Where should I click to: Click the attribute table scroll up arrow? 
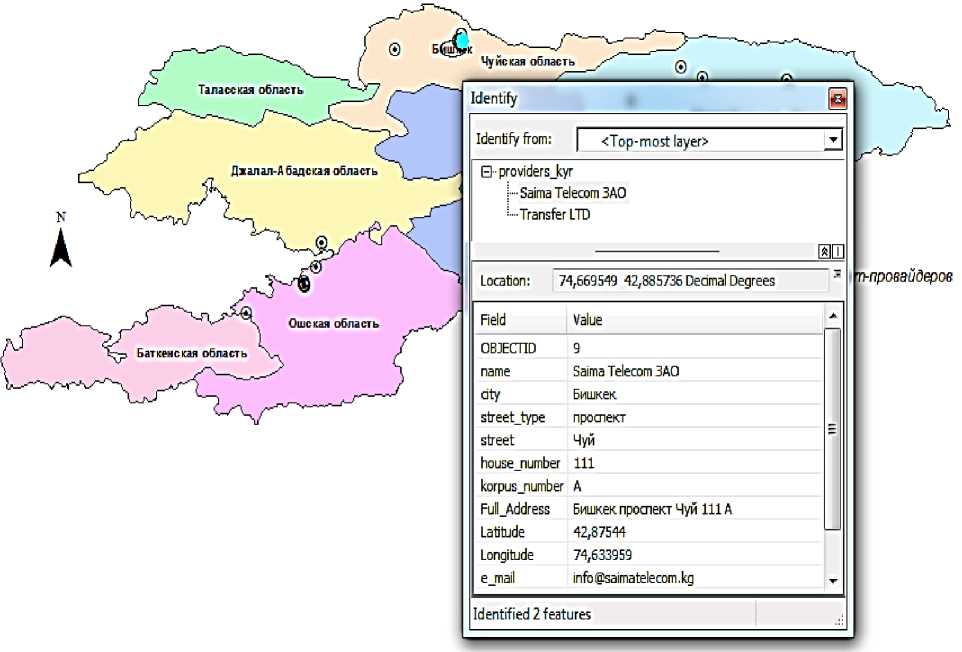tap(833, 316)
